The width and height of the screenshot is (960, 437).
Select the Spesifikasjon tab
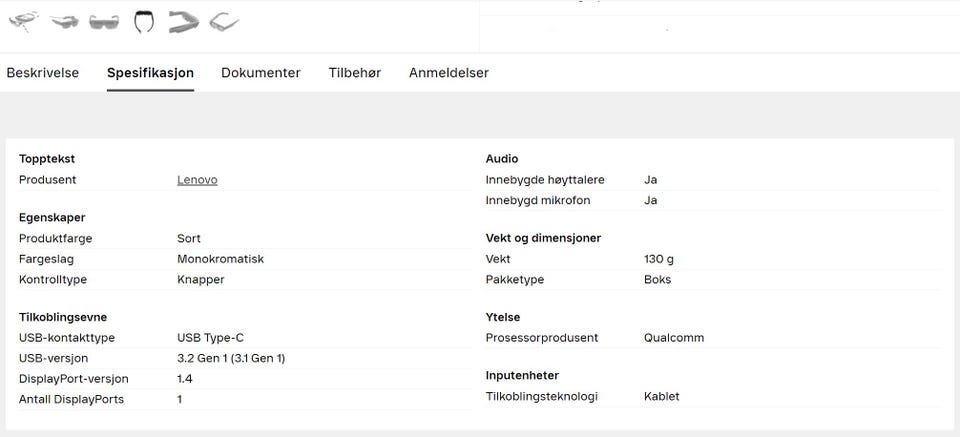click(x=150, y=73)
